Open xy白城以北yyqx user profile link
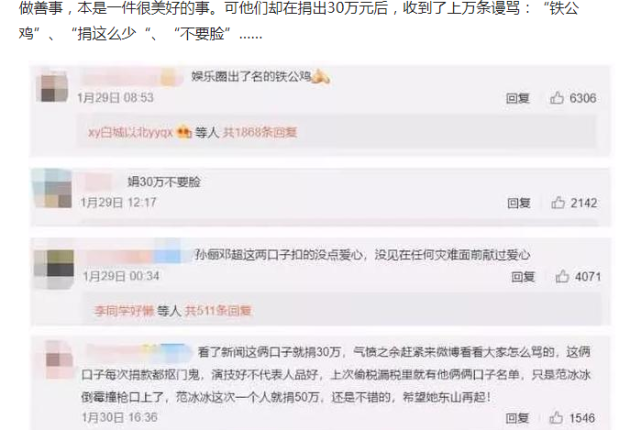Screen dimensions: 641x430 pyautogui.click(x=130, y=132)
